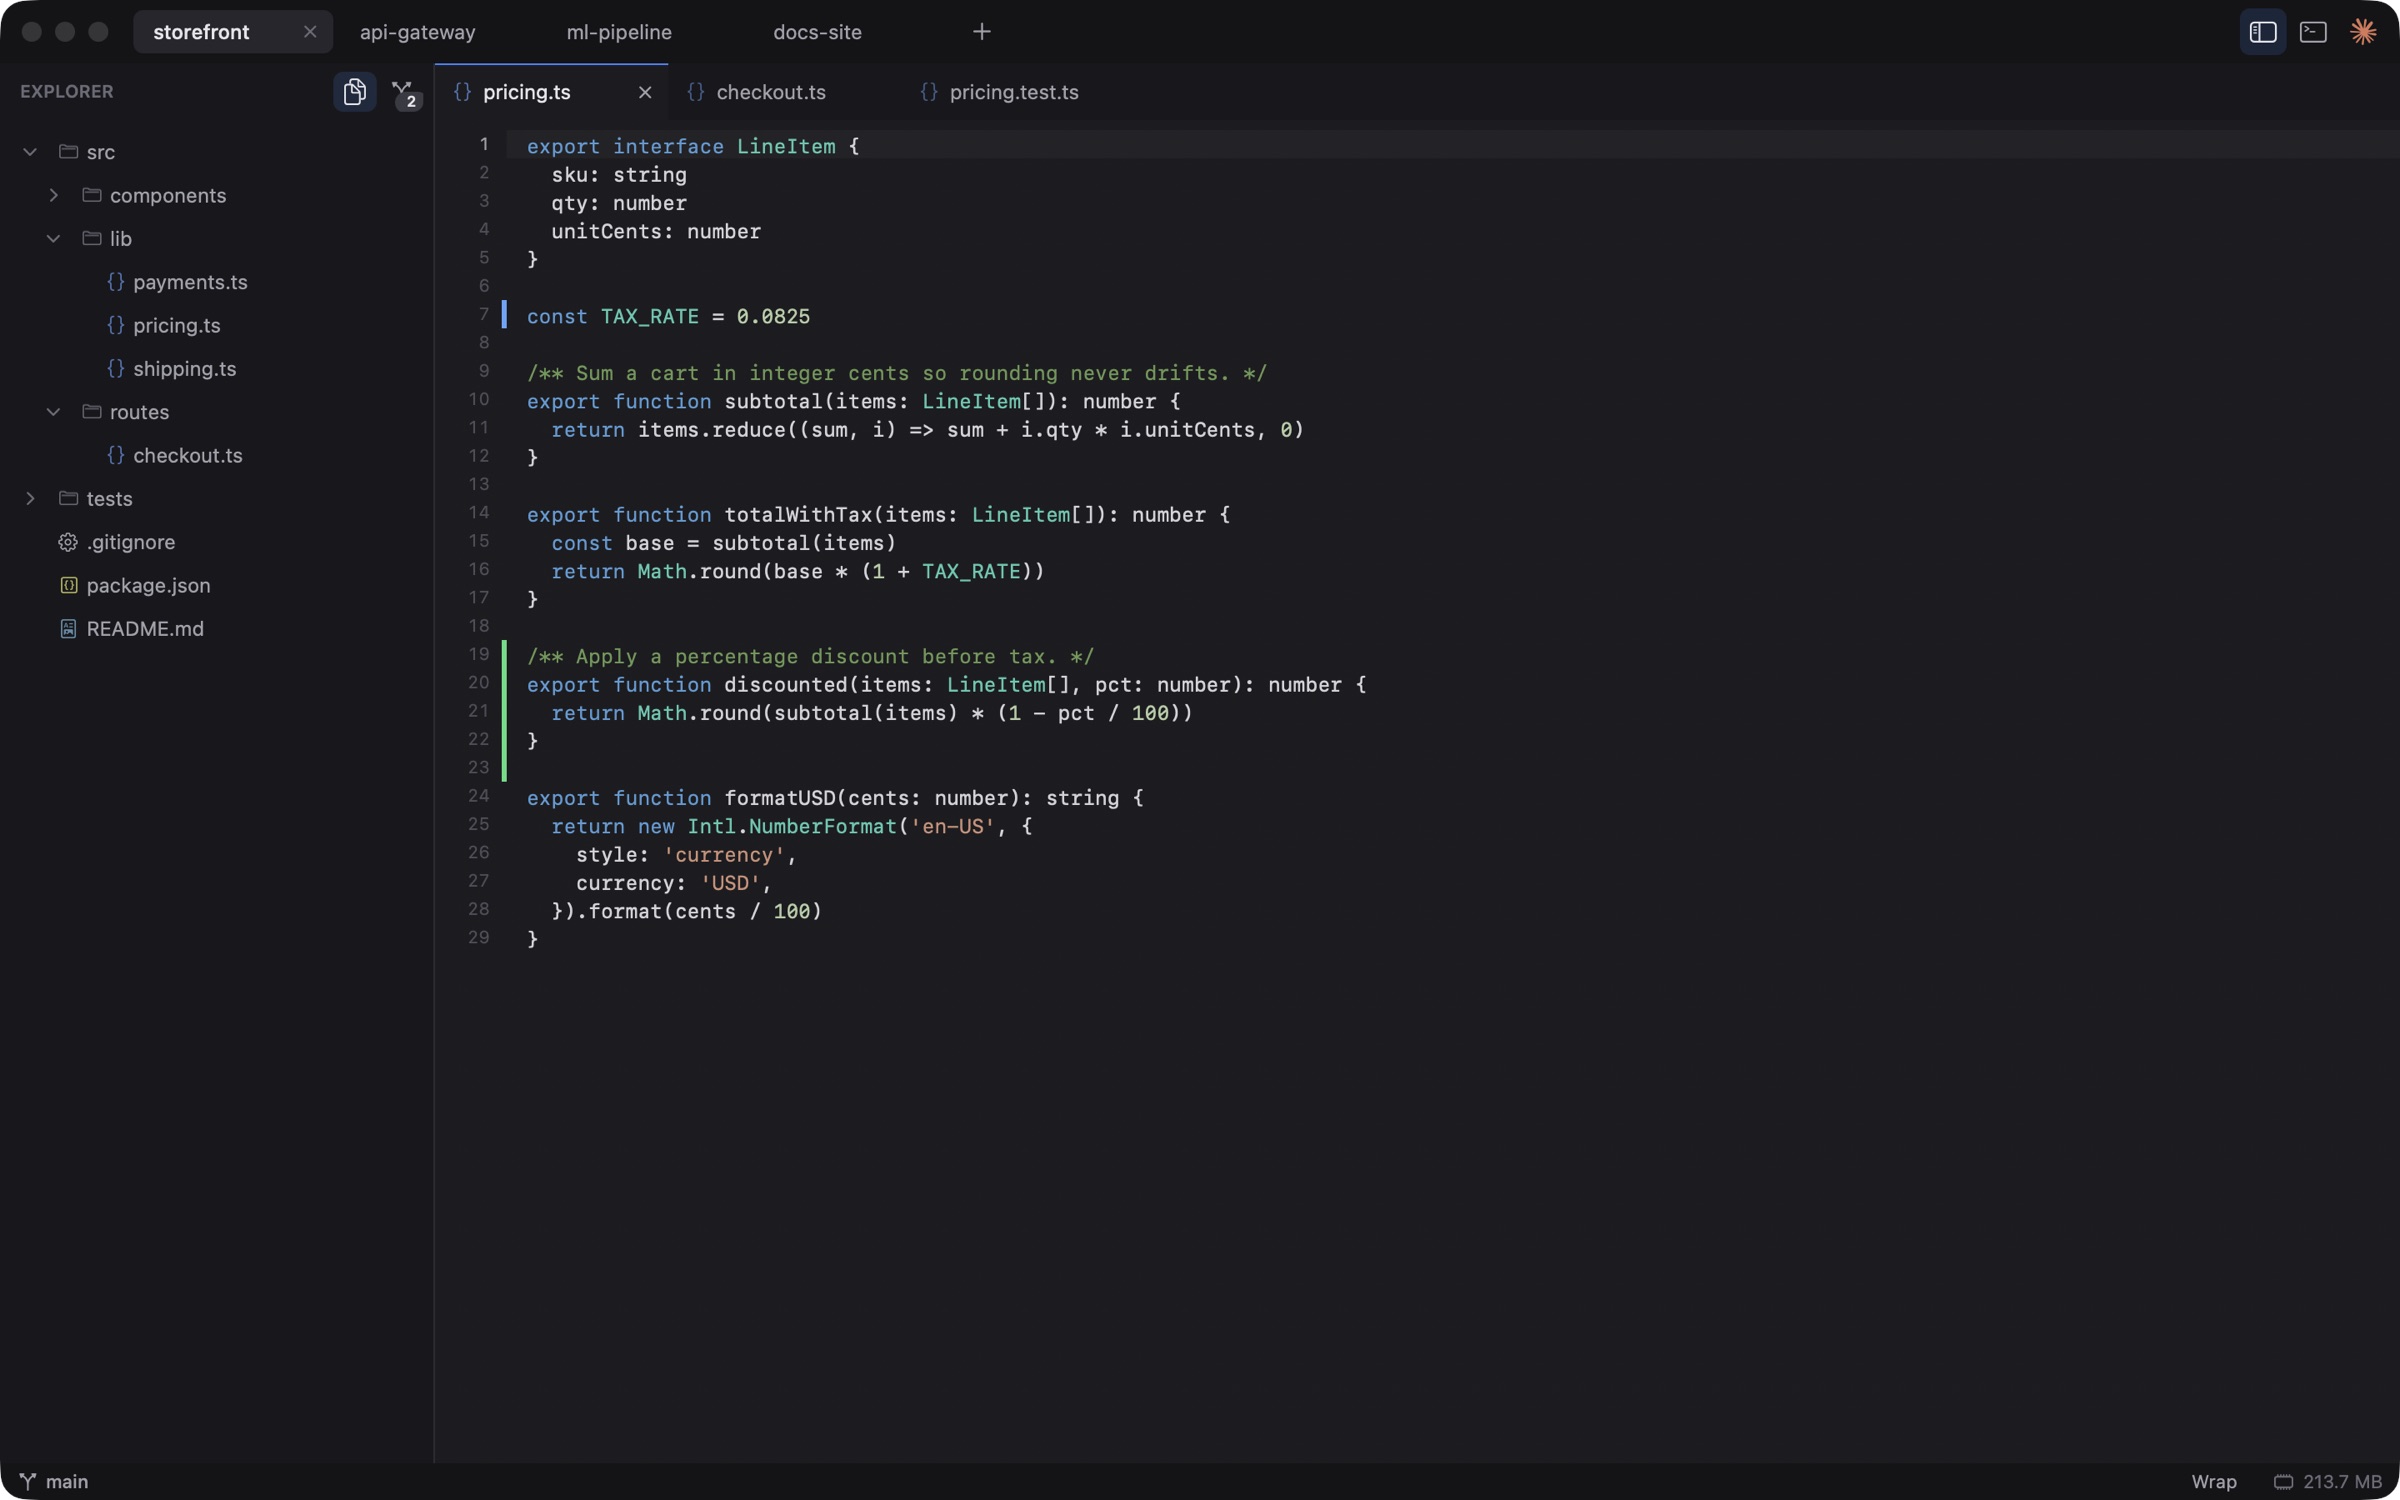Screen dimensions: 2400x1500
Task: Collapse the src folder chevron
Action: point(30,152)
